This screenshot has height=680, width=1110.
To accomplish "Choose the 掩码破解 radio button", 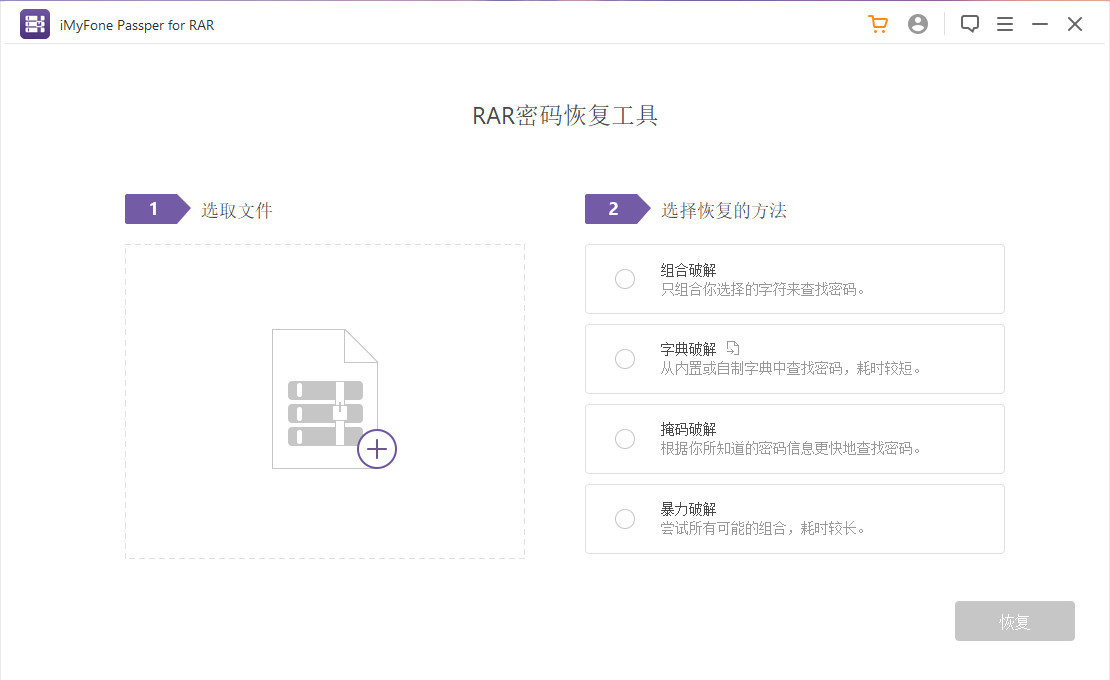I will 625,439.
